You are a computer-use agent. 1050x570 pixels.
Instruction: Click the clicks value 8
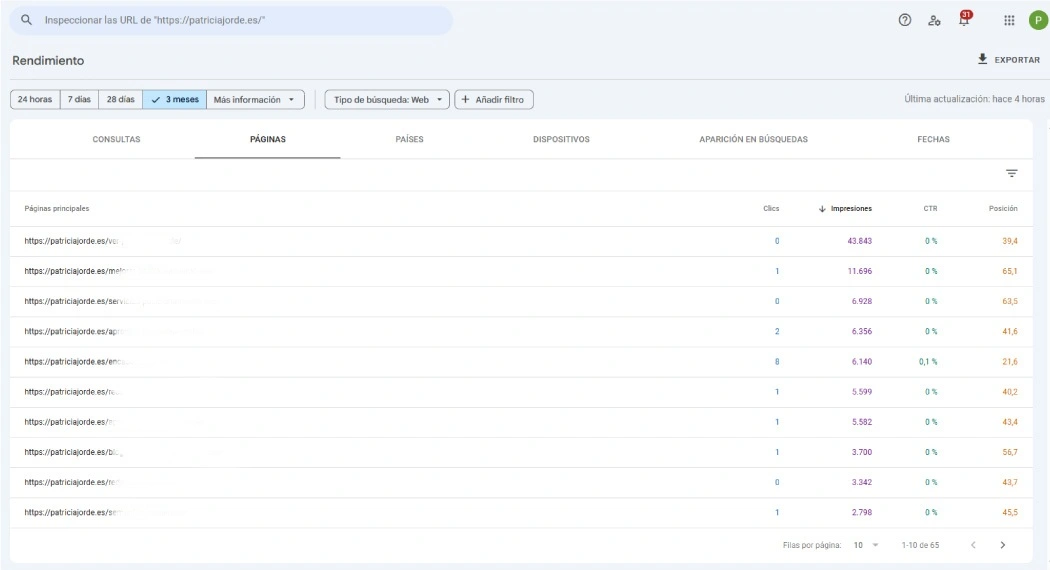[777, 362]
